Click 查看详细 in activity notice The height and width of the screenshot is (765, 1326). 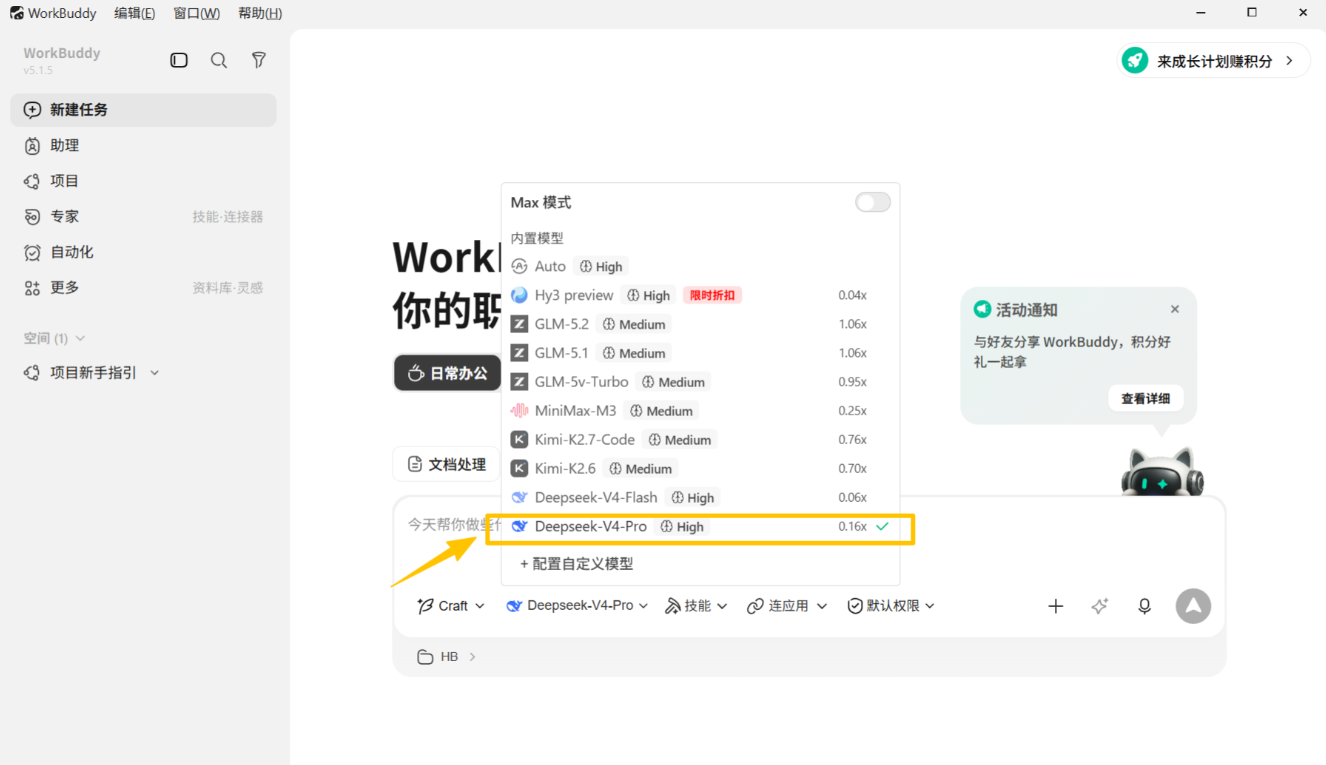[1146, 398]
